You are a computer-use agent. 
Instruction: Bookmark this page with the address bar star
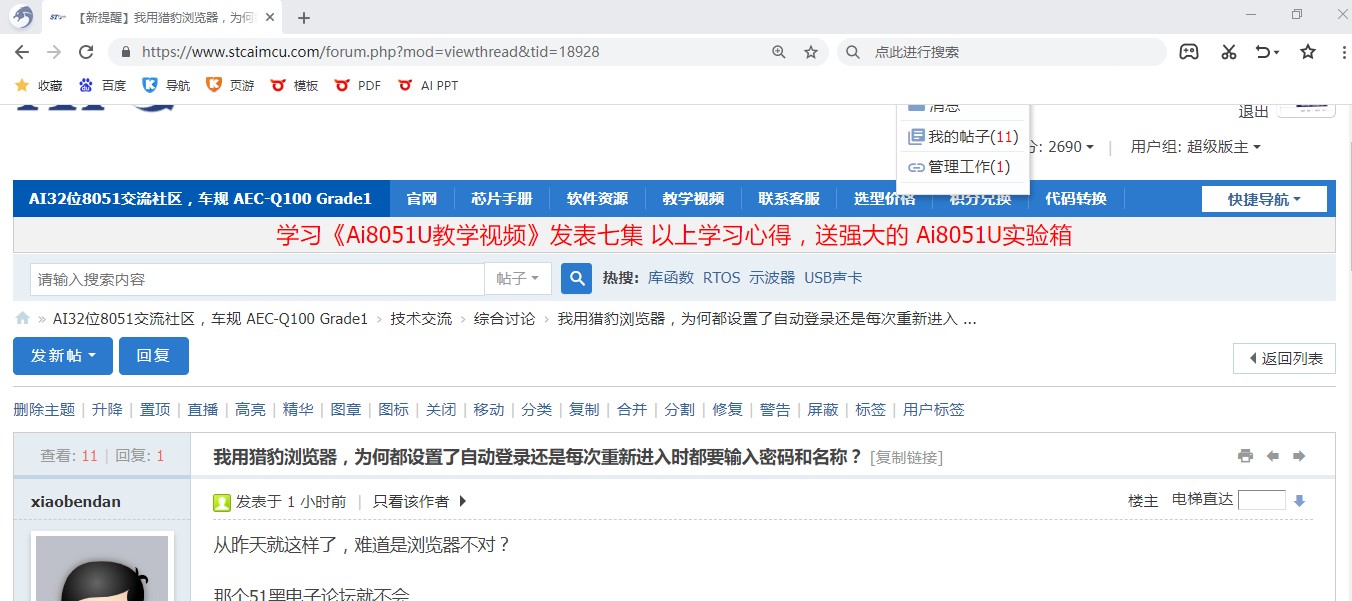tap(811, 52)
